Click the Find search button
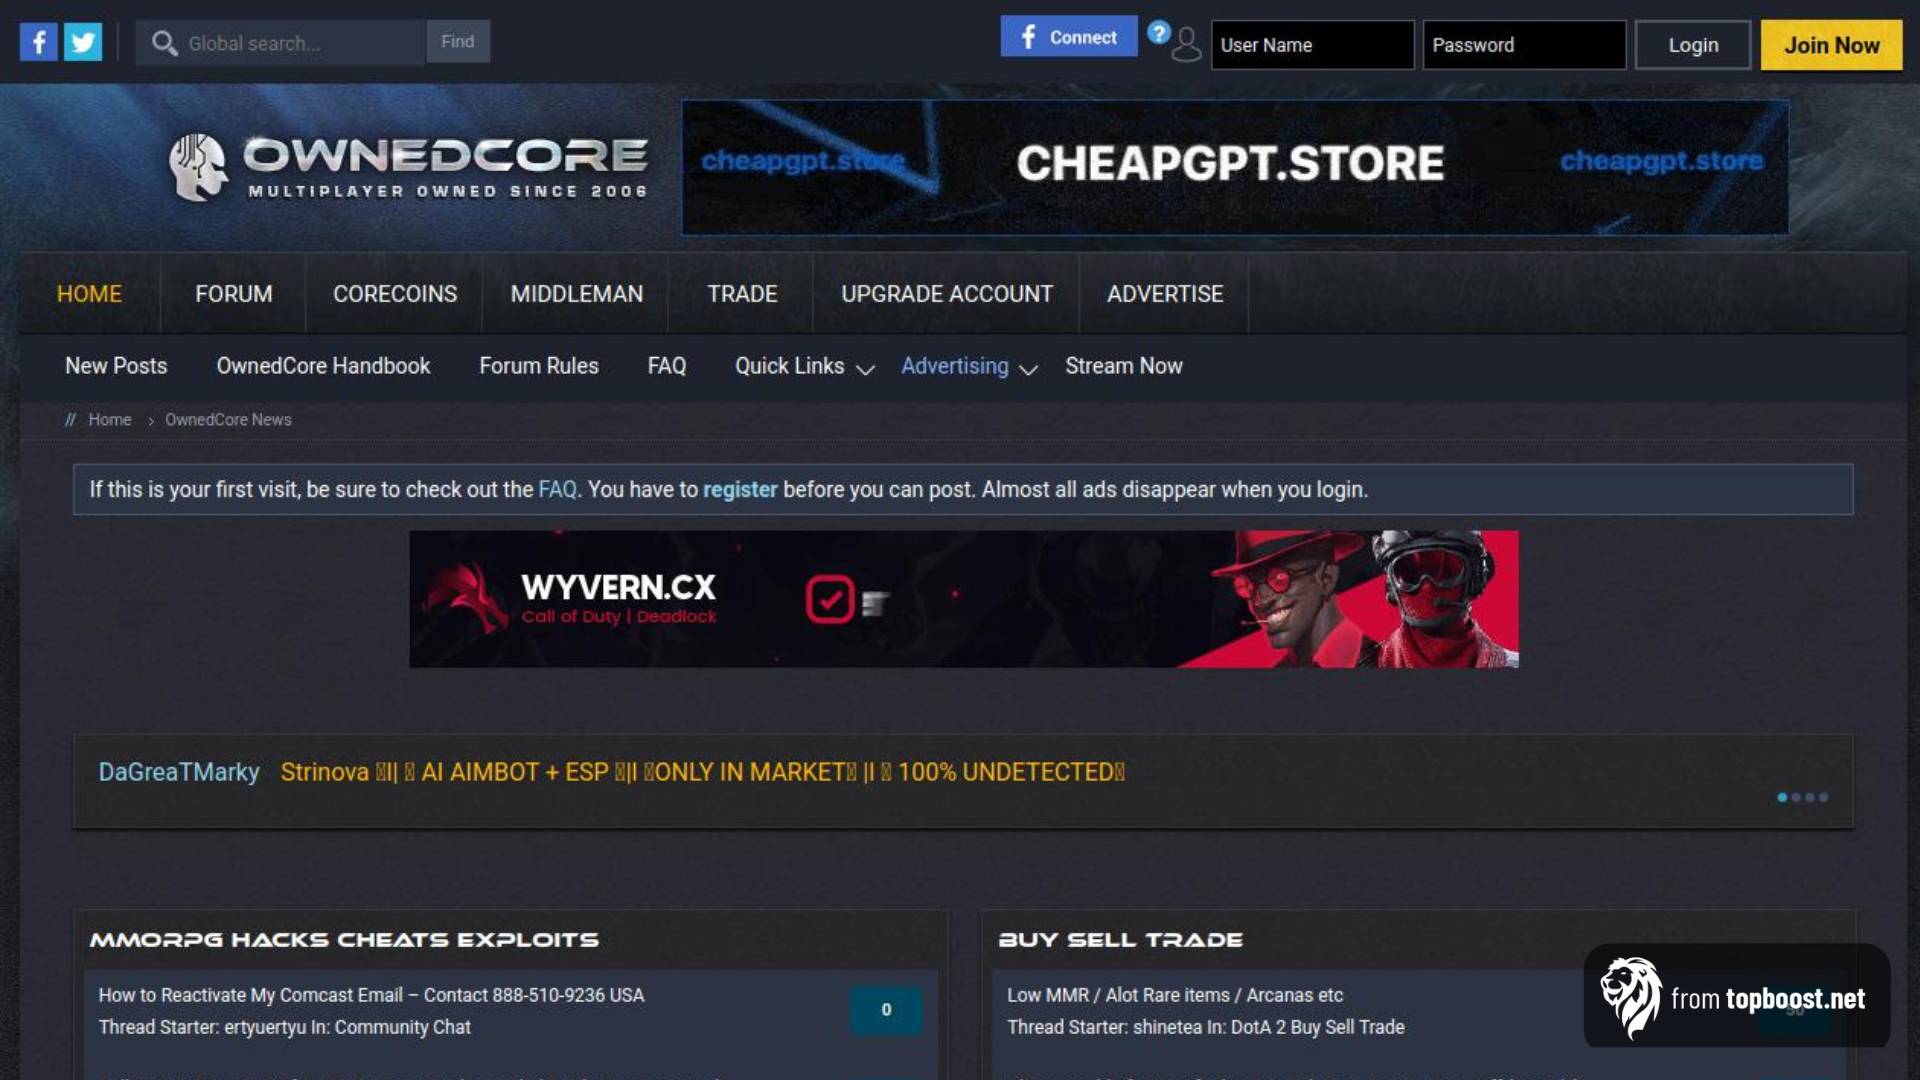Image resolution: width=1920 pixels, height=1080 pixels. (x=457, y=41)
